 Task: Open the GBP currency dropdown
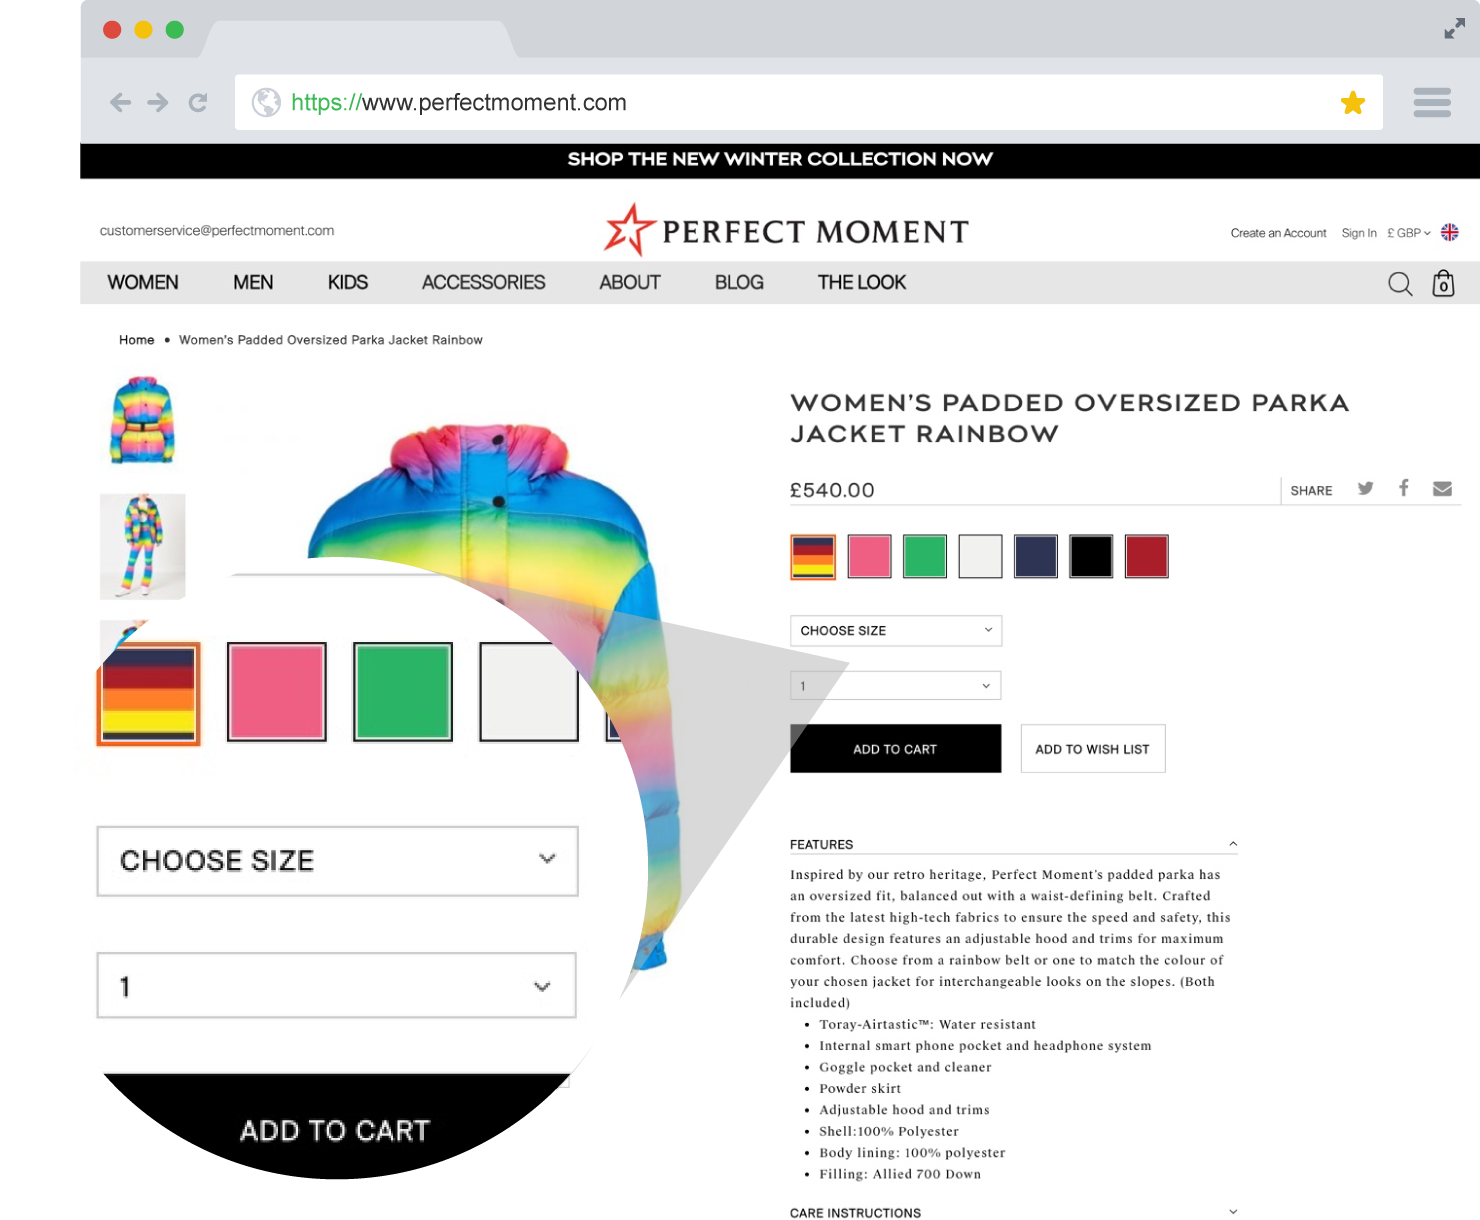[1408, 233]
